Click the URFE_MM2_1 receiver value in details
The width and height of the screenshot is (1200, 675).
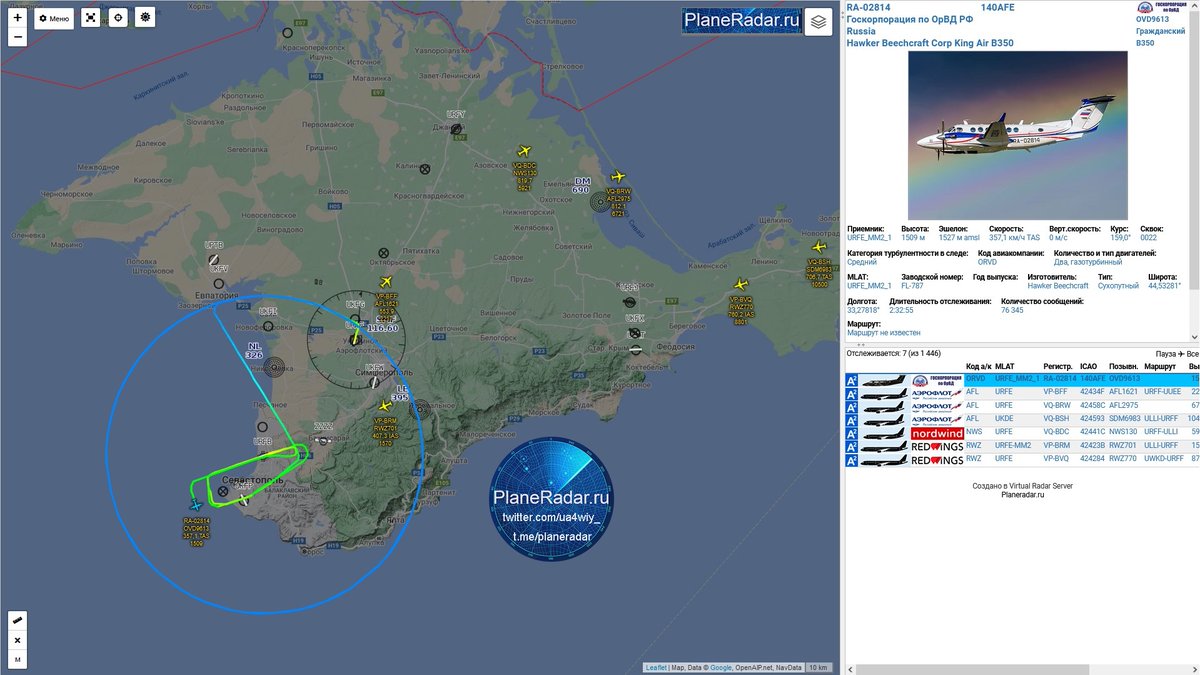868,238
